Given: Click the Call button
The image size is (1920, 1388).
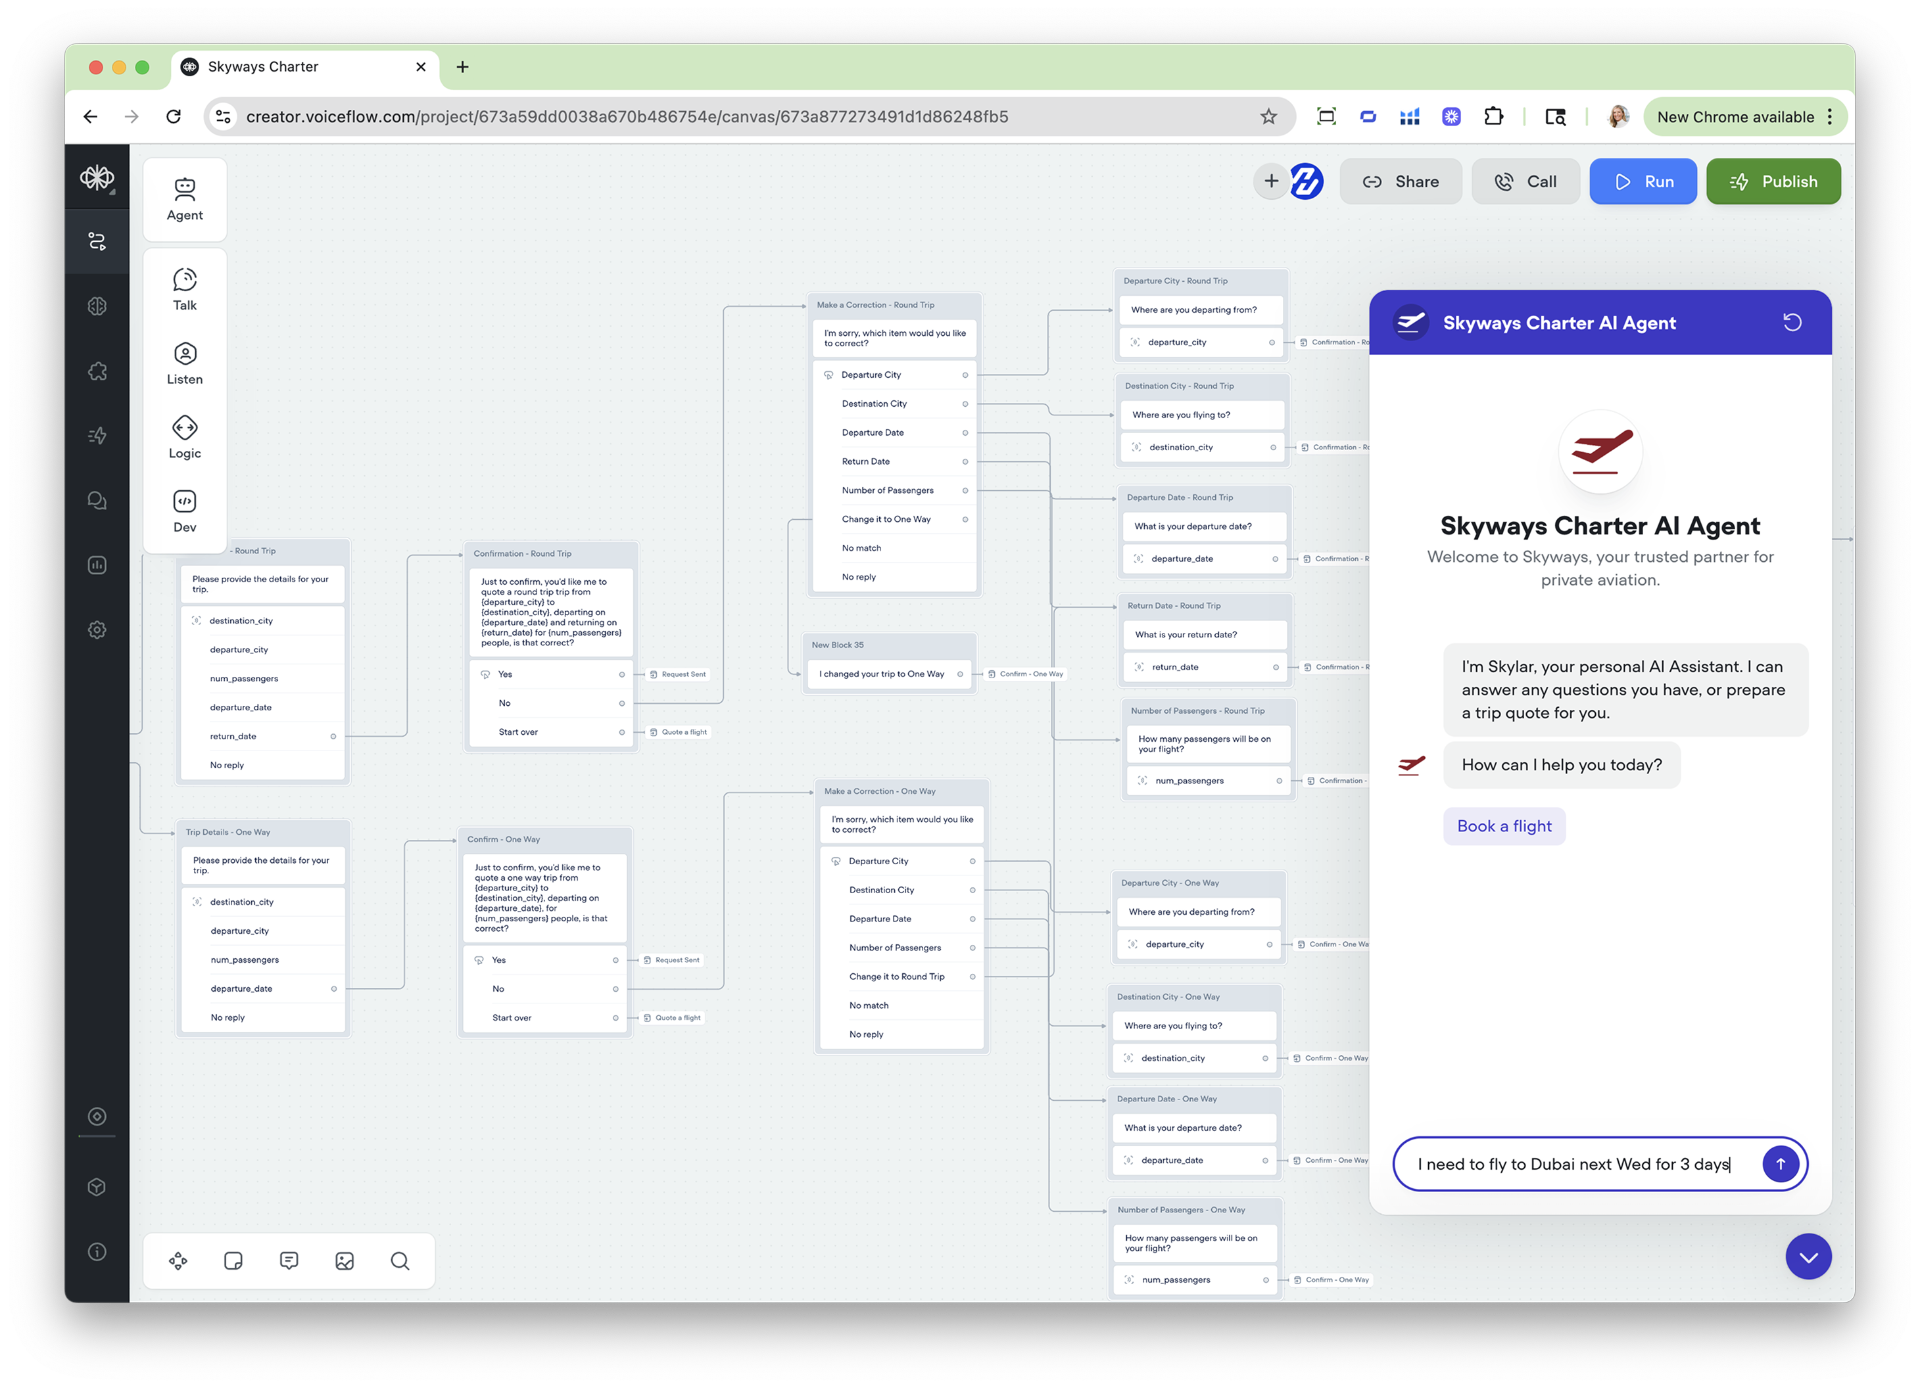Looking at the screenshot, I should click(1525, 181).
